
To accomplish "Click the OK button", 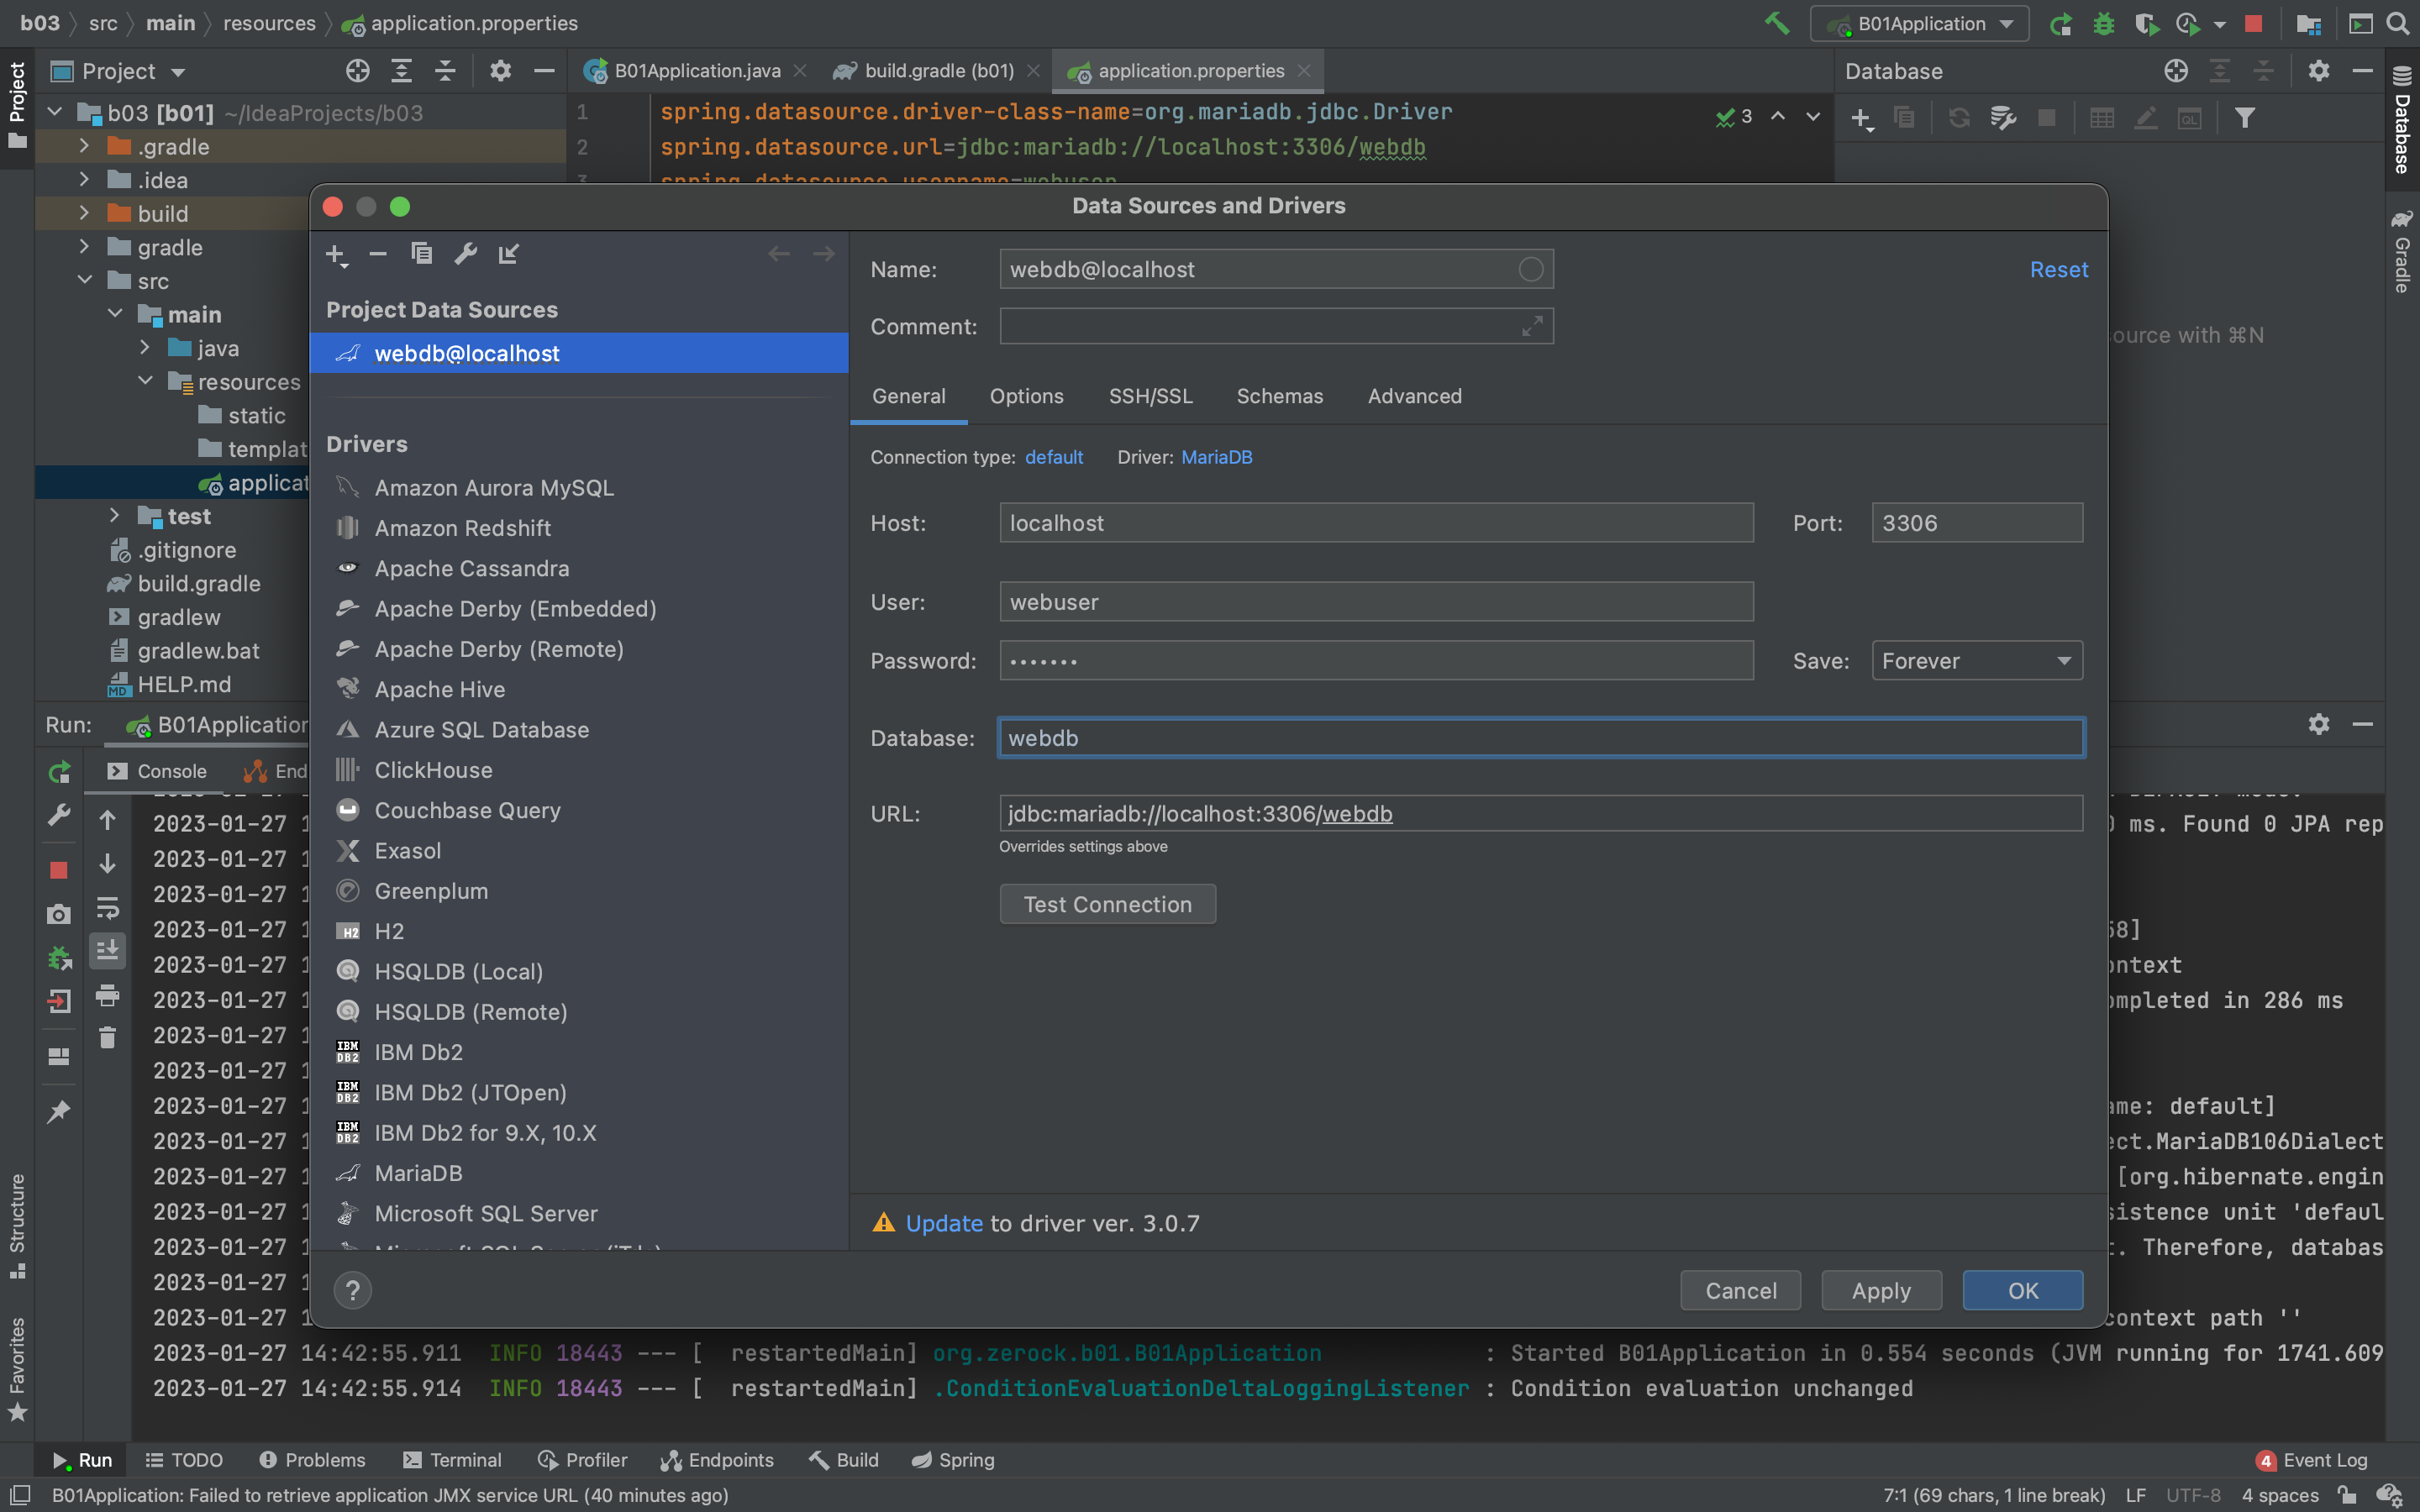I will click(2022, 1290).
